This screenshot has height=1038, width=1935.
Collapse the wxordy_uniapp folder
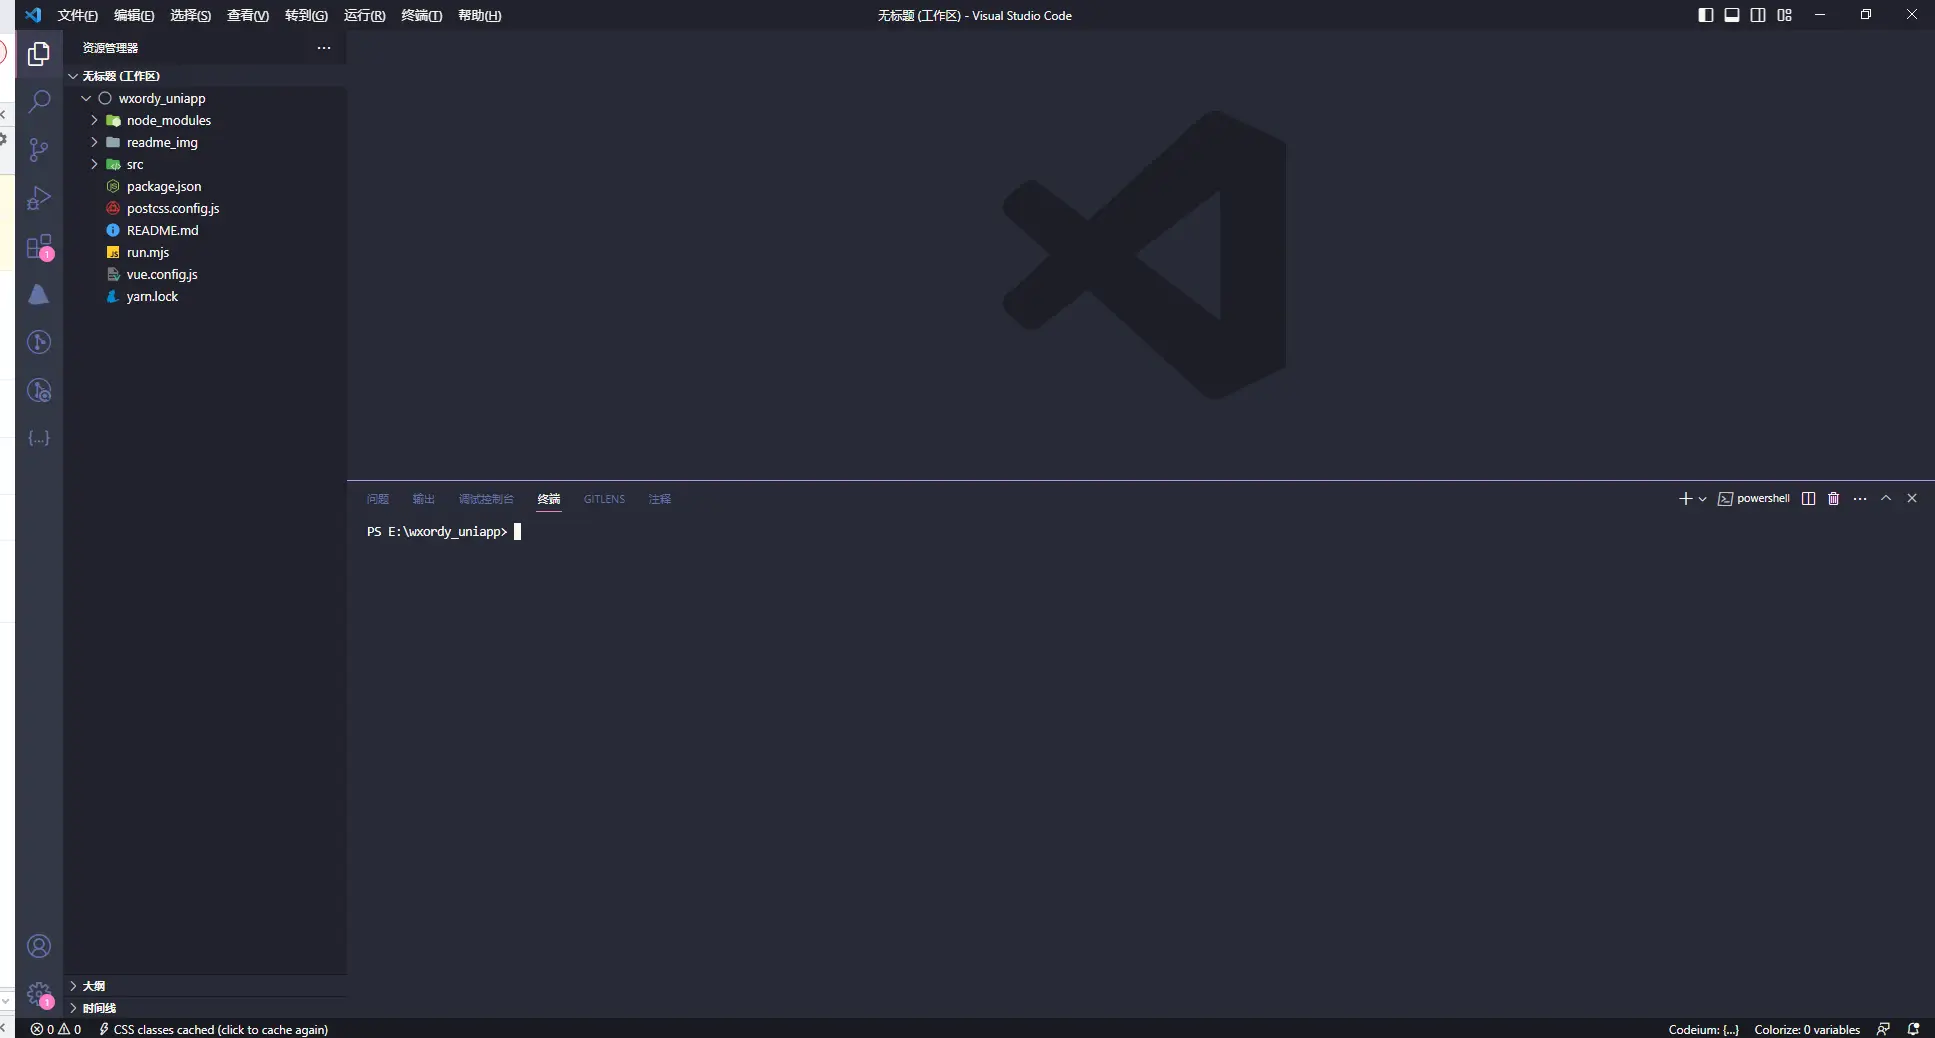(x=205, y=98)
